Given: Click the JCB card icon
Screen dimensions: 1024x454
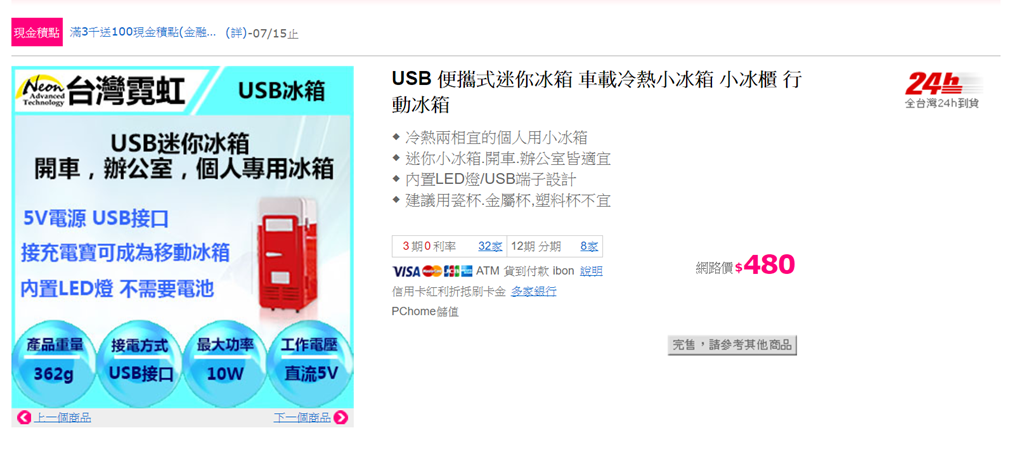Looking at the screenshot, I should click(452, 271).
